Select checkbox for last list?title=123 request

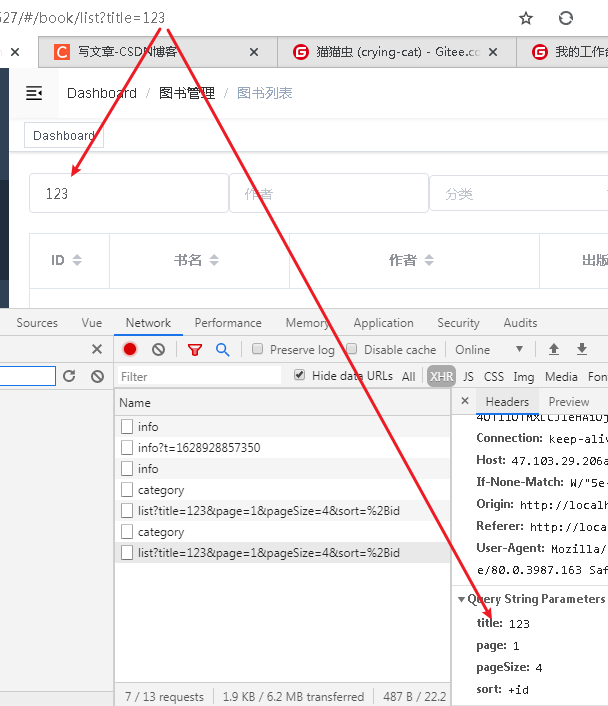[127, 552]
